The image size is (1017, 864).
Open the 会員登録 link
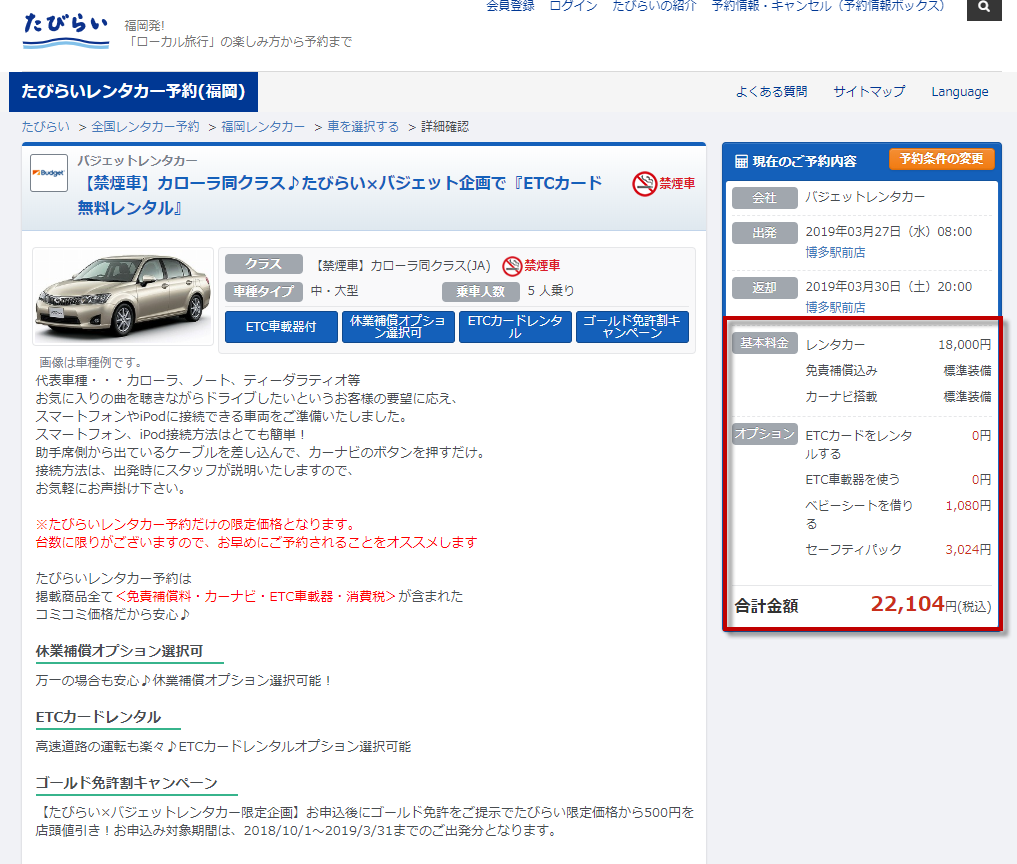510,6
